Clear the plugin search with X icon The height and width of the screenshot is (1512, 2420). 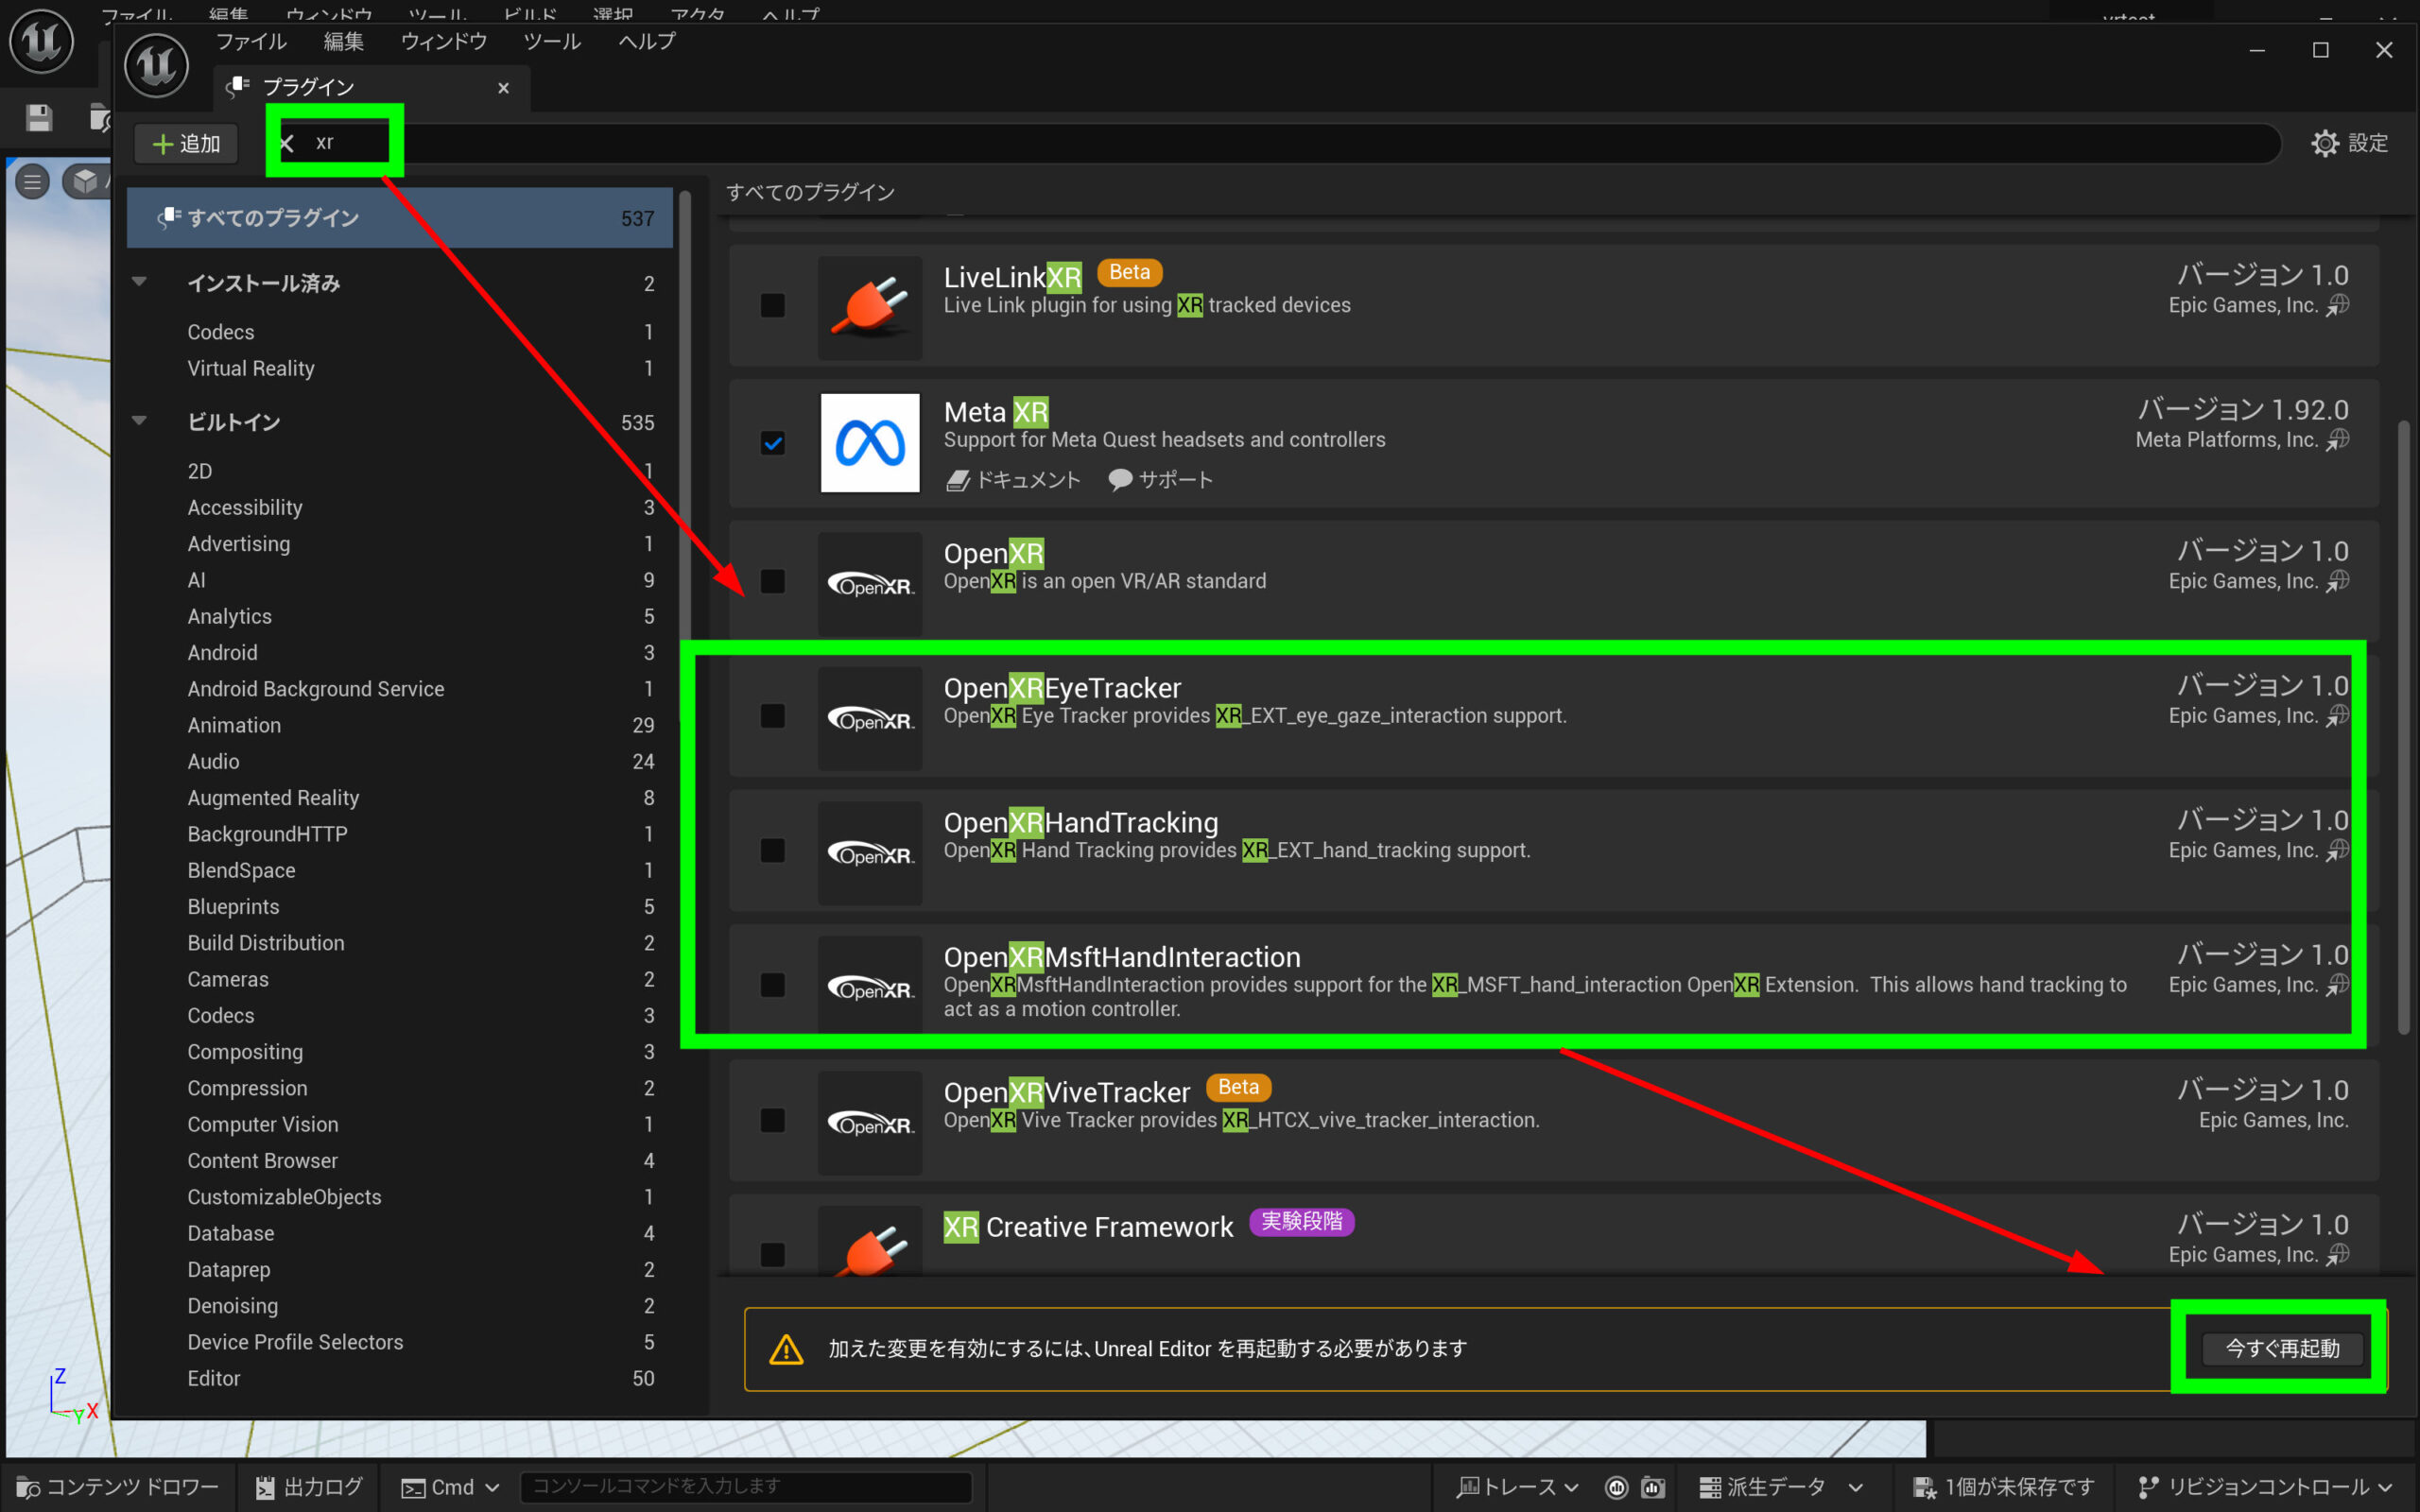pyautogui.click(x=288, y=143)
